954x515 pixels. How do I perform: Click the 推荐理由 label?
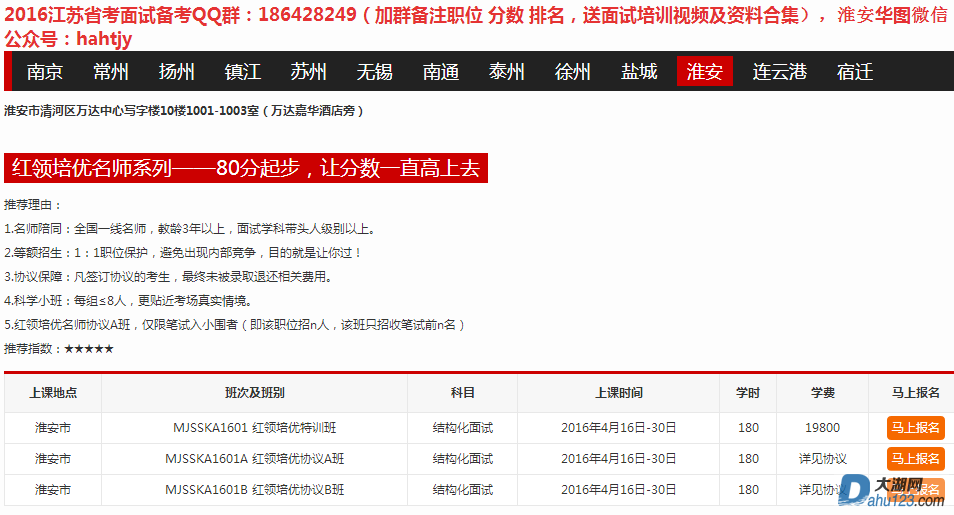[33, 205]
